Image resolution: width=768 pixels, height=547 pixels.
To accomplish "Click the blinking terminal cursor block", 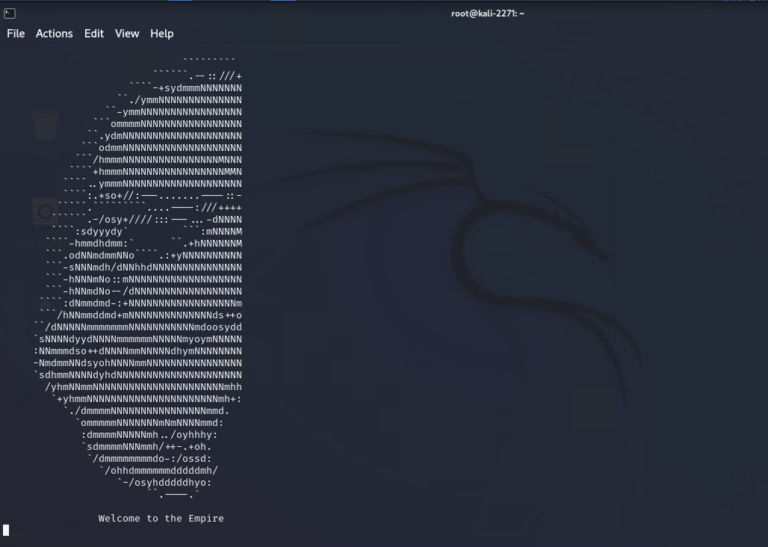I will [x=6, y=530].
